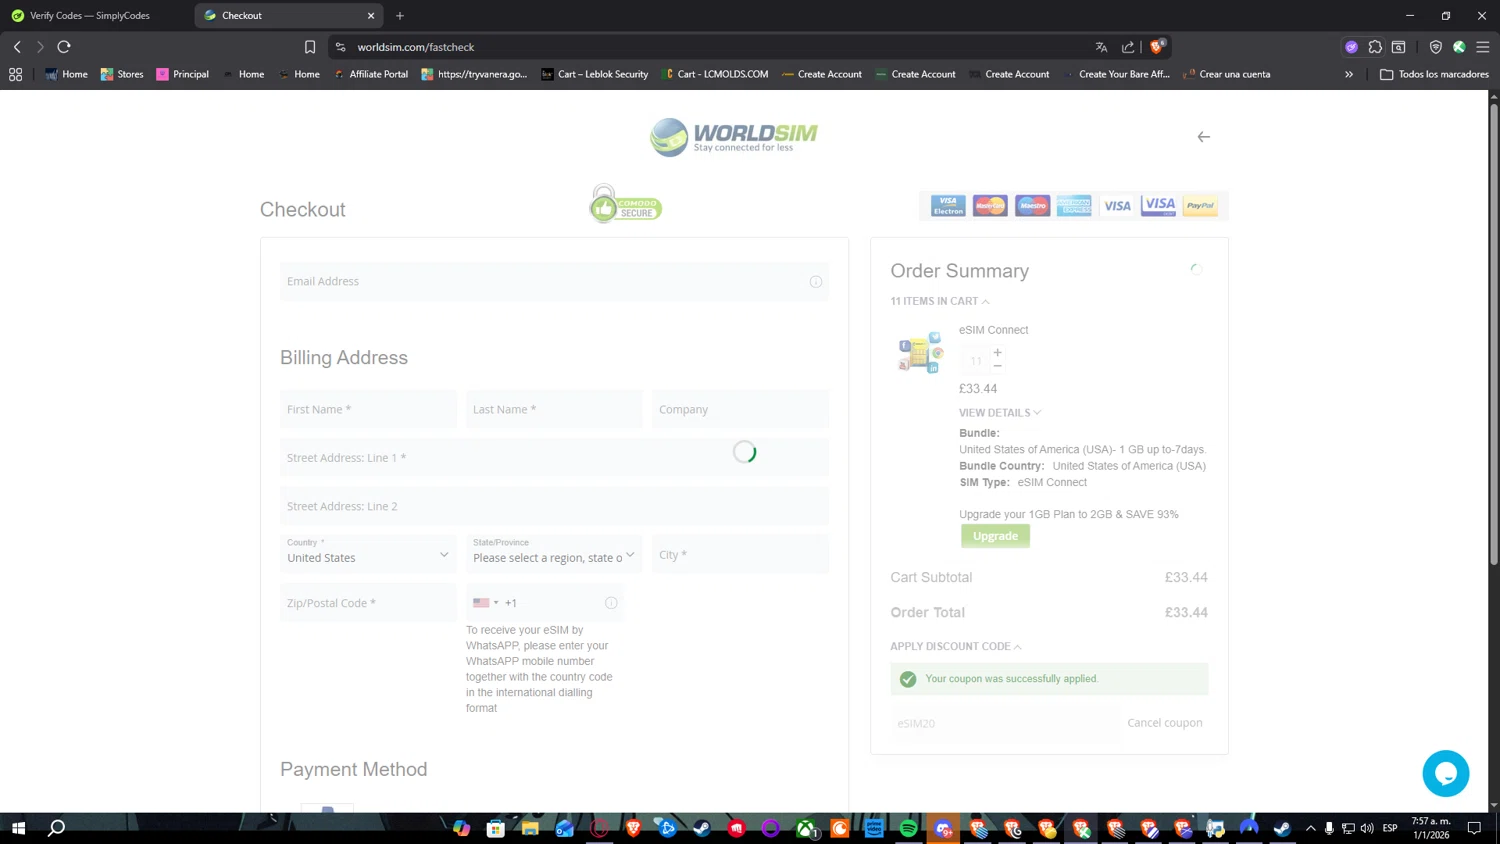Open the translate page icon in the address bar
Image resolution: width=1500 pixels, height=844 pixels.
point(1101,47)
